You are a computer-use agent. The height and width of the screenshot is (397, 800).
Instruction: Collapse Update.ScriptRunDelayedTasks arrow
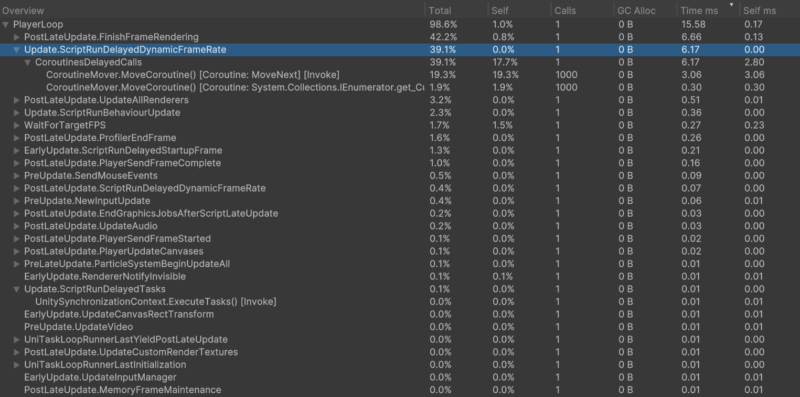[16, 289]
